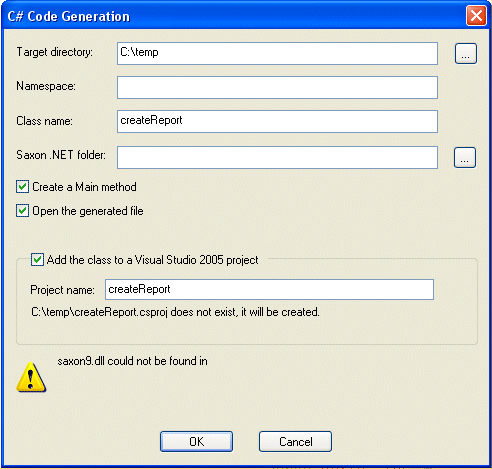Select the Class name input box

277,121
